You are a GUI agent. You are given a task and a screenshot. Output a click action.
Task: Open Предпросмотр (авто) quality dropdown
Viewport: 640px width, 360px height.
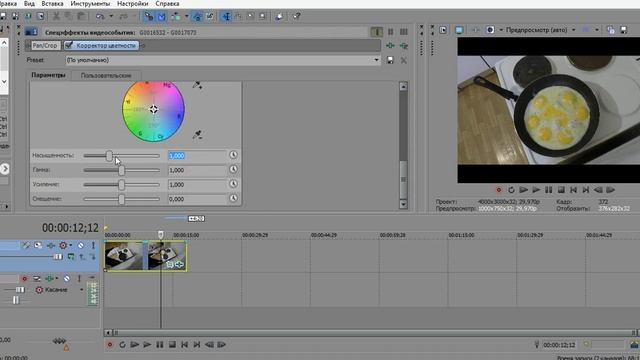click(573, 30)
